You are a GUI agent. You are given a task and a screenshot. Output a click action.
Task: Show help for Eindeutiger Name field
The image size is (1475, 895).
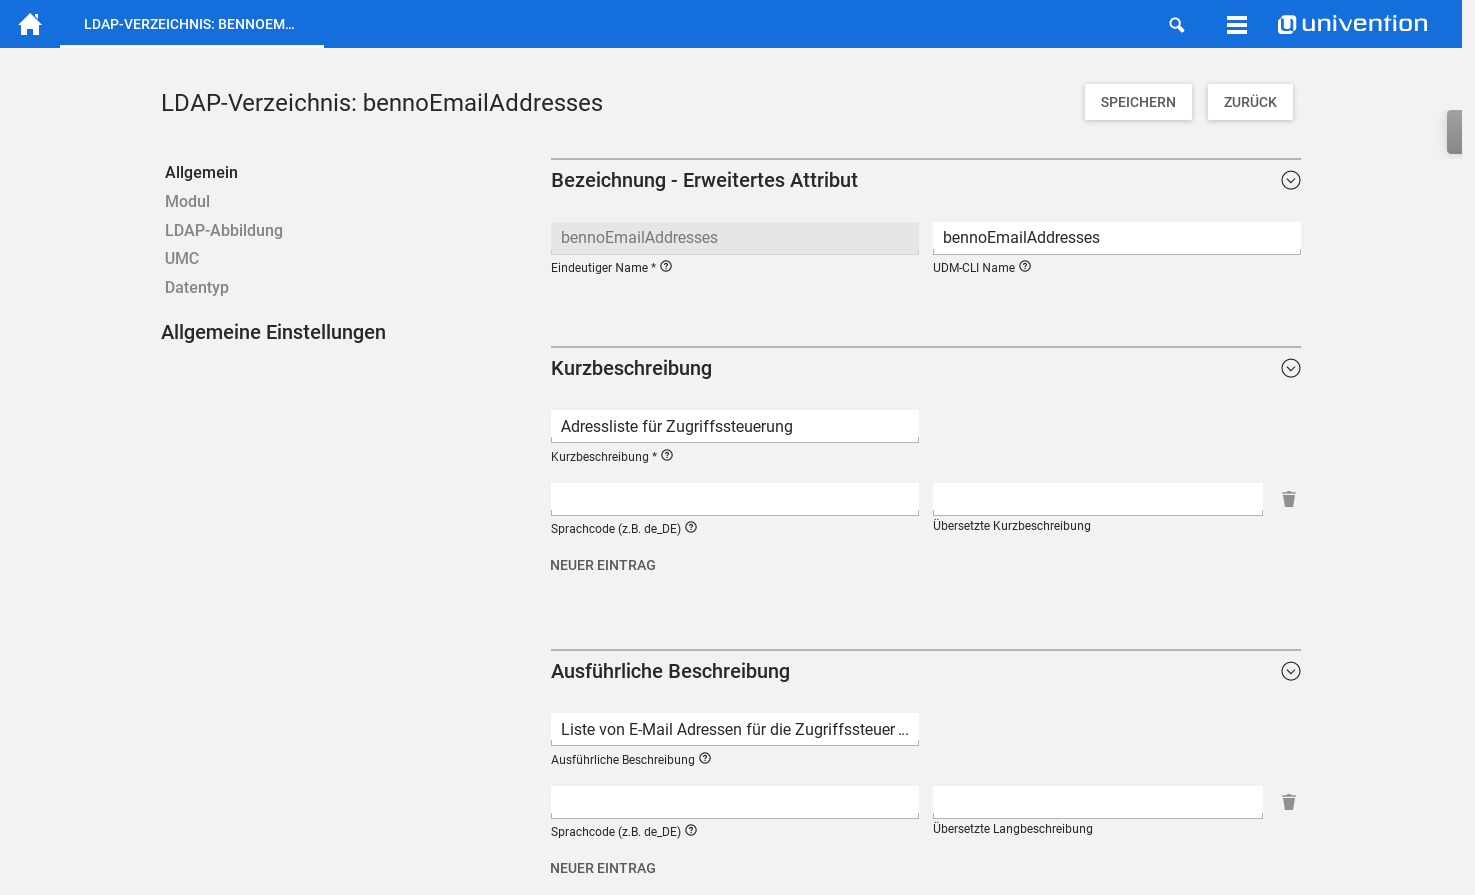tap(666, 267)
